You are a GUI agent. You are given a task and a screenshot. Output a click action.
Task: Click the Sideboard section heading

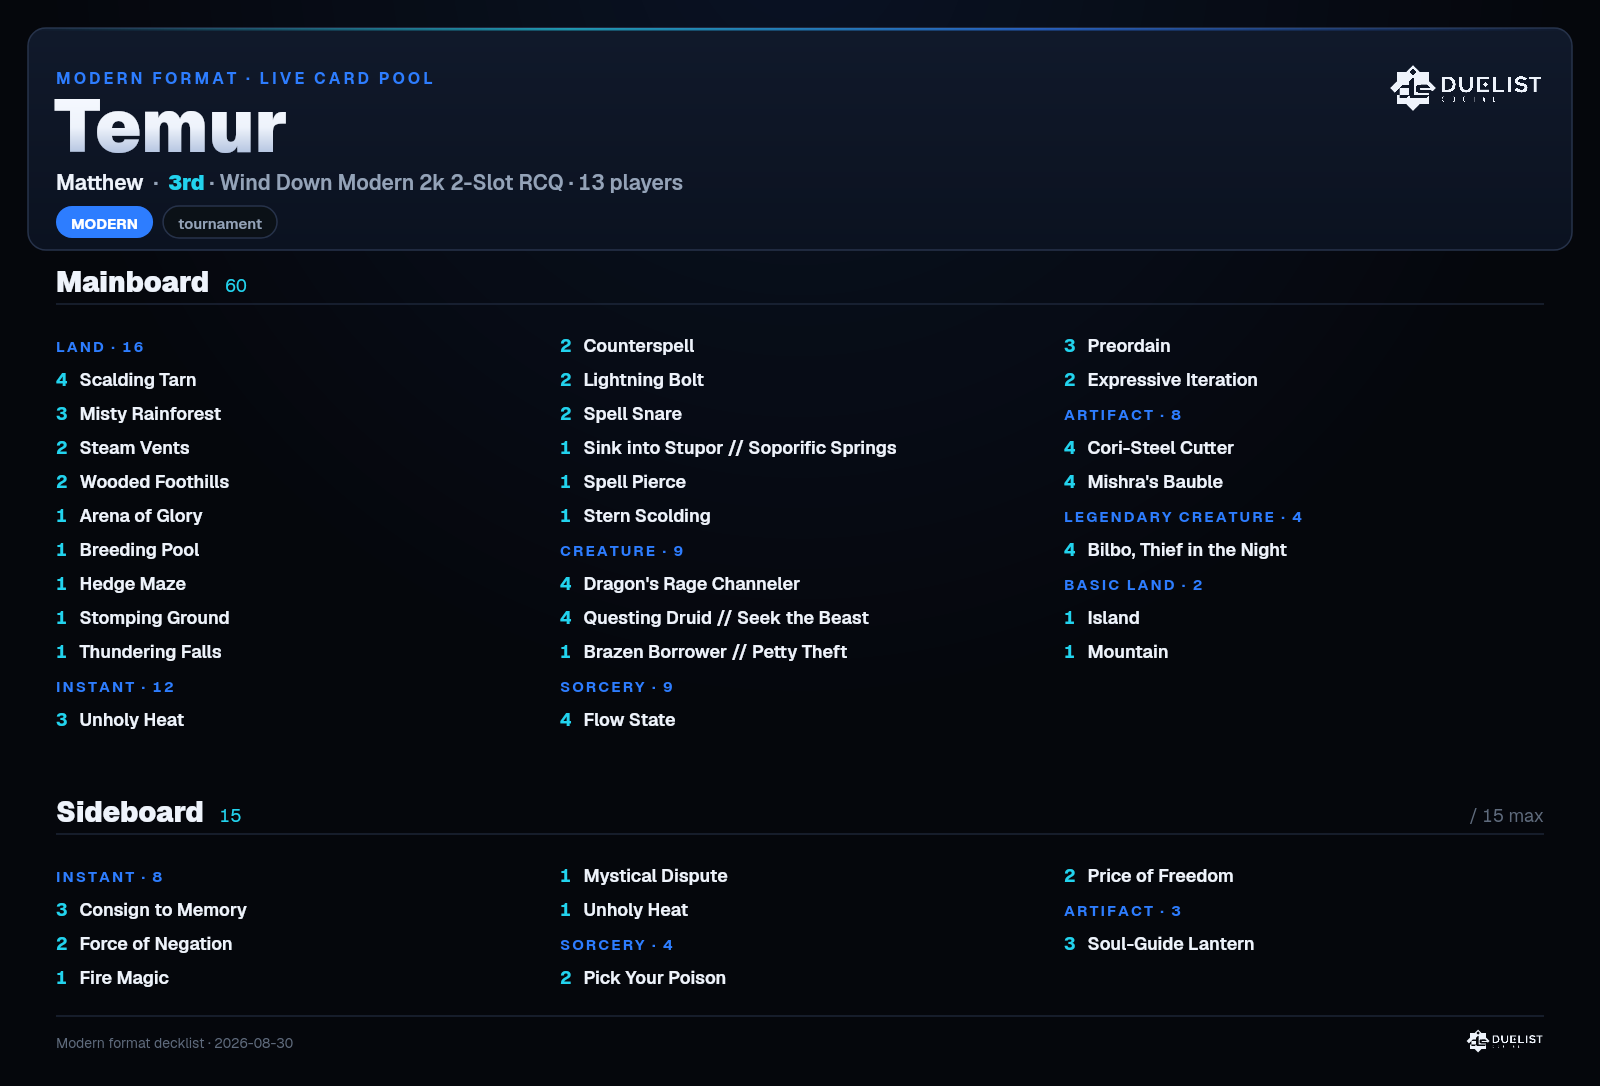tap(130, 812)
